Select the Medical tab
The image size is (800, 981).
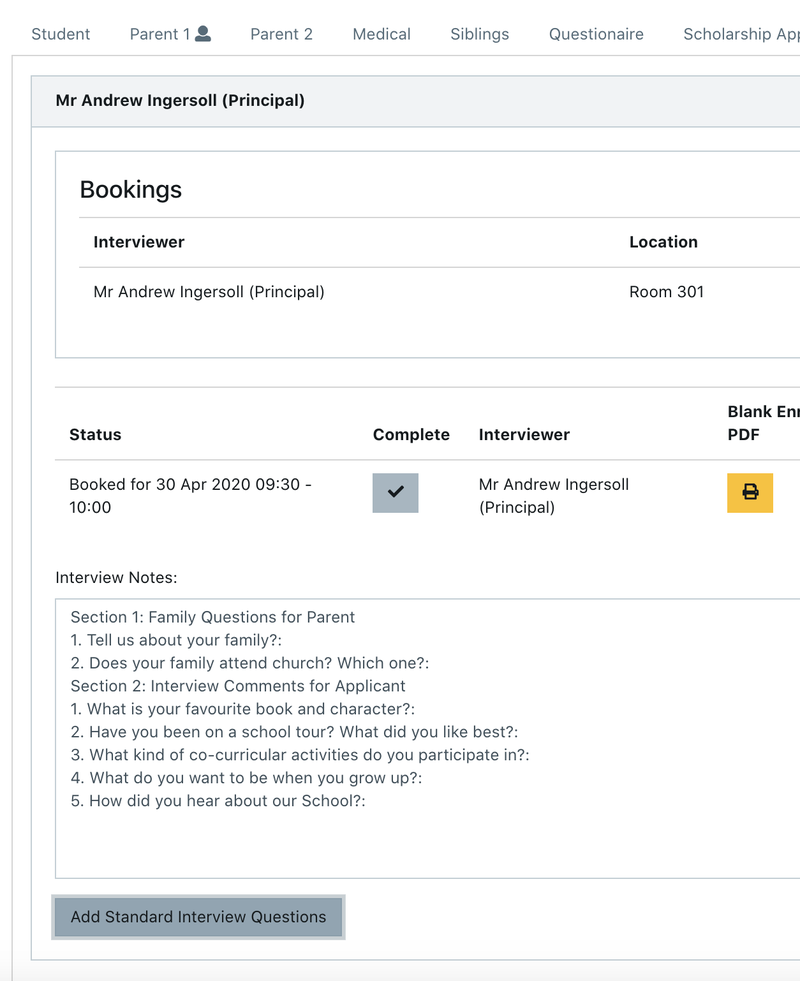point(381,34)
